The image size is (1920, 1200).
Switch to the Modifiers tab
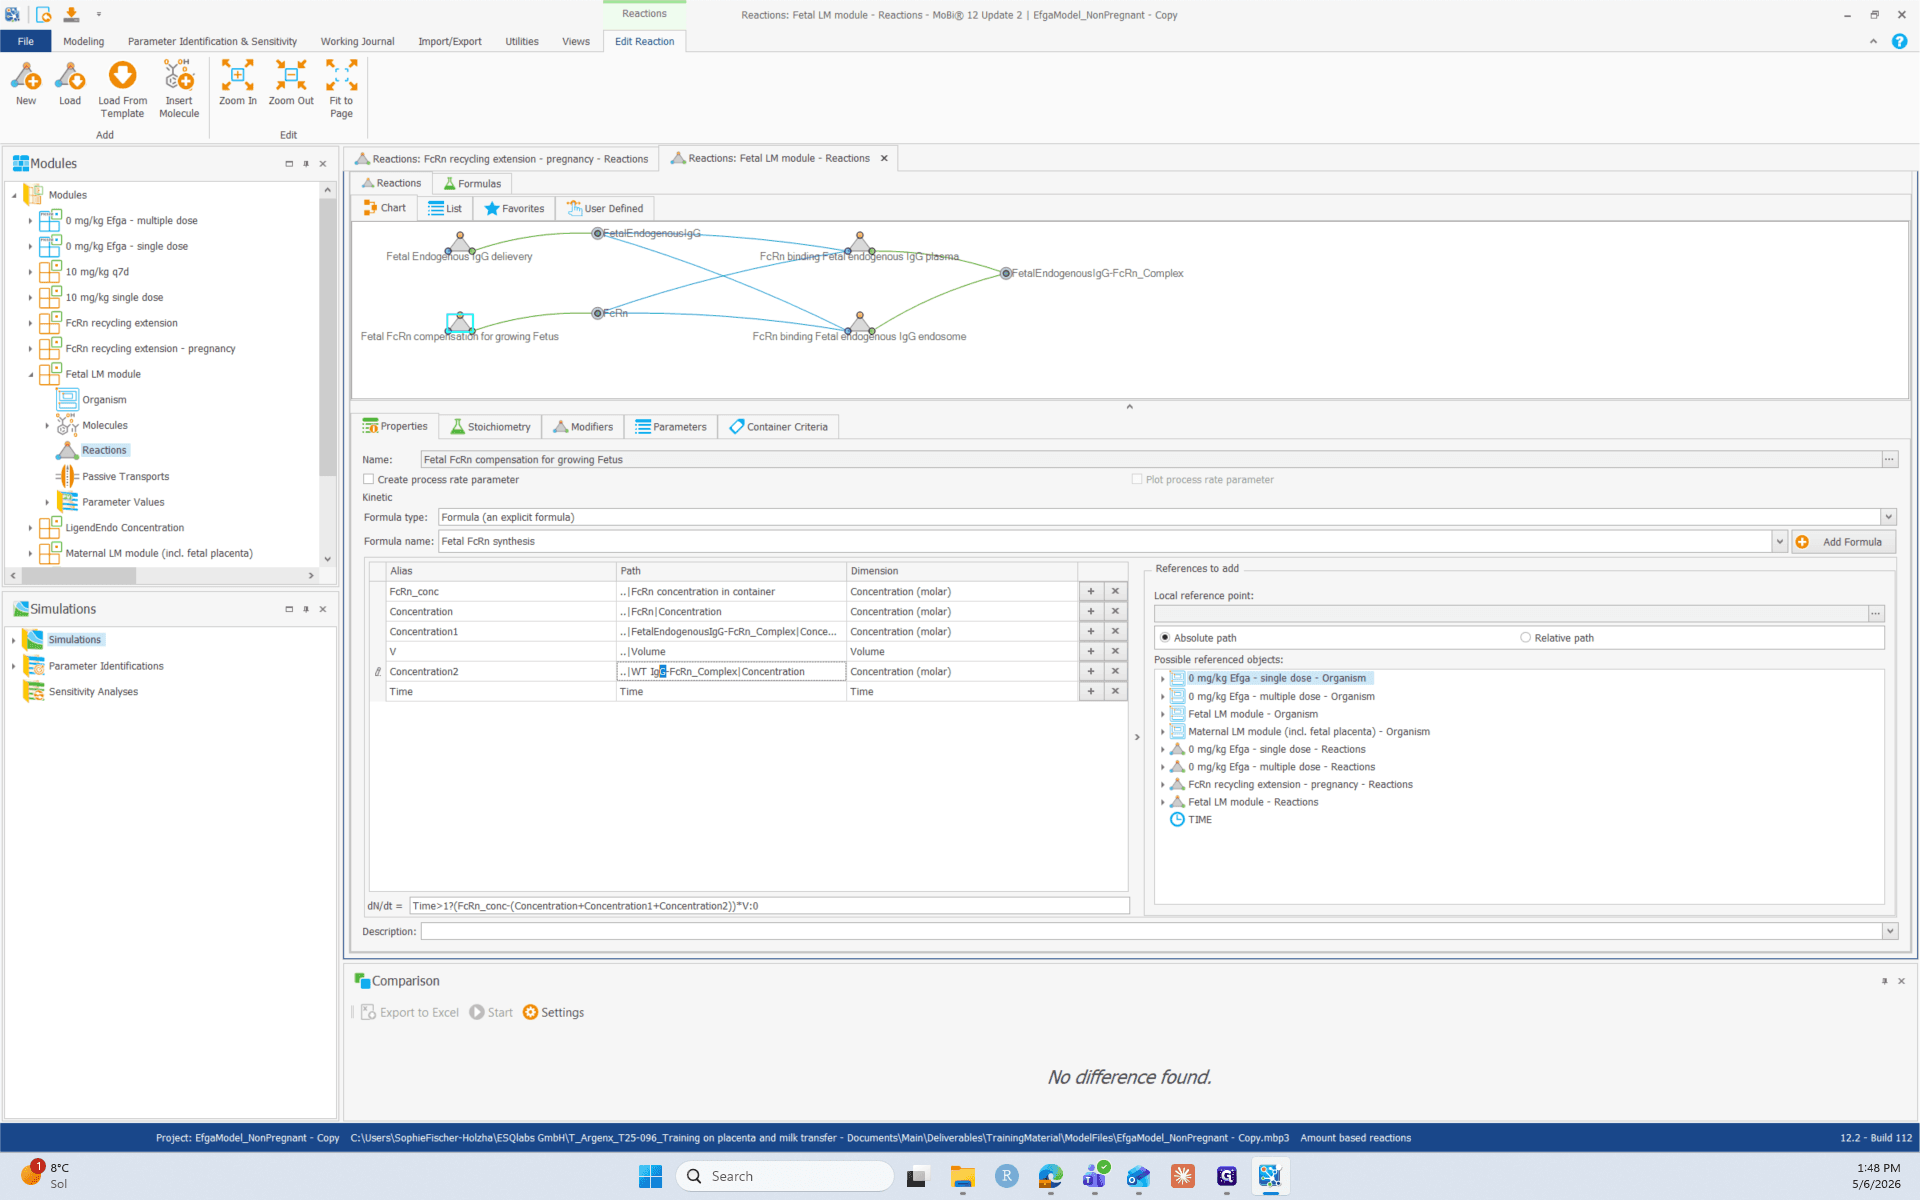click(x=583, y=426)
